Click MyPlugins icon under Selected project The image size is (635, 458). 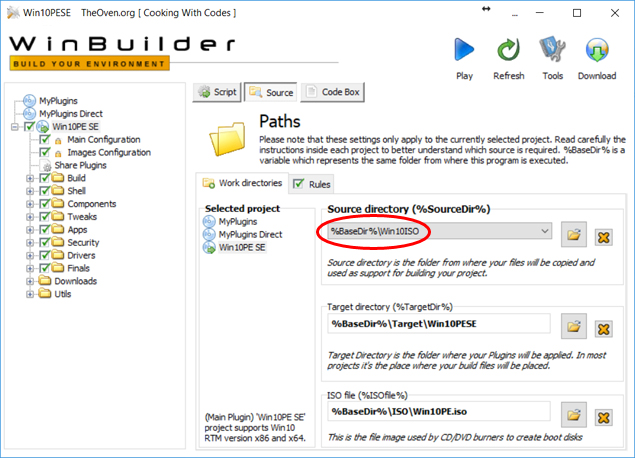(209, 222)
